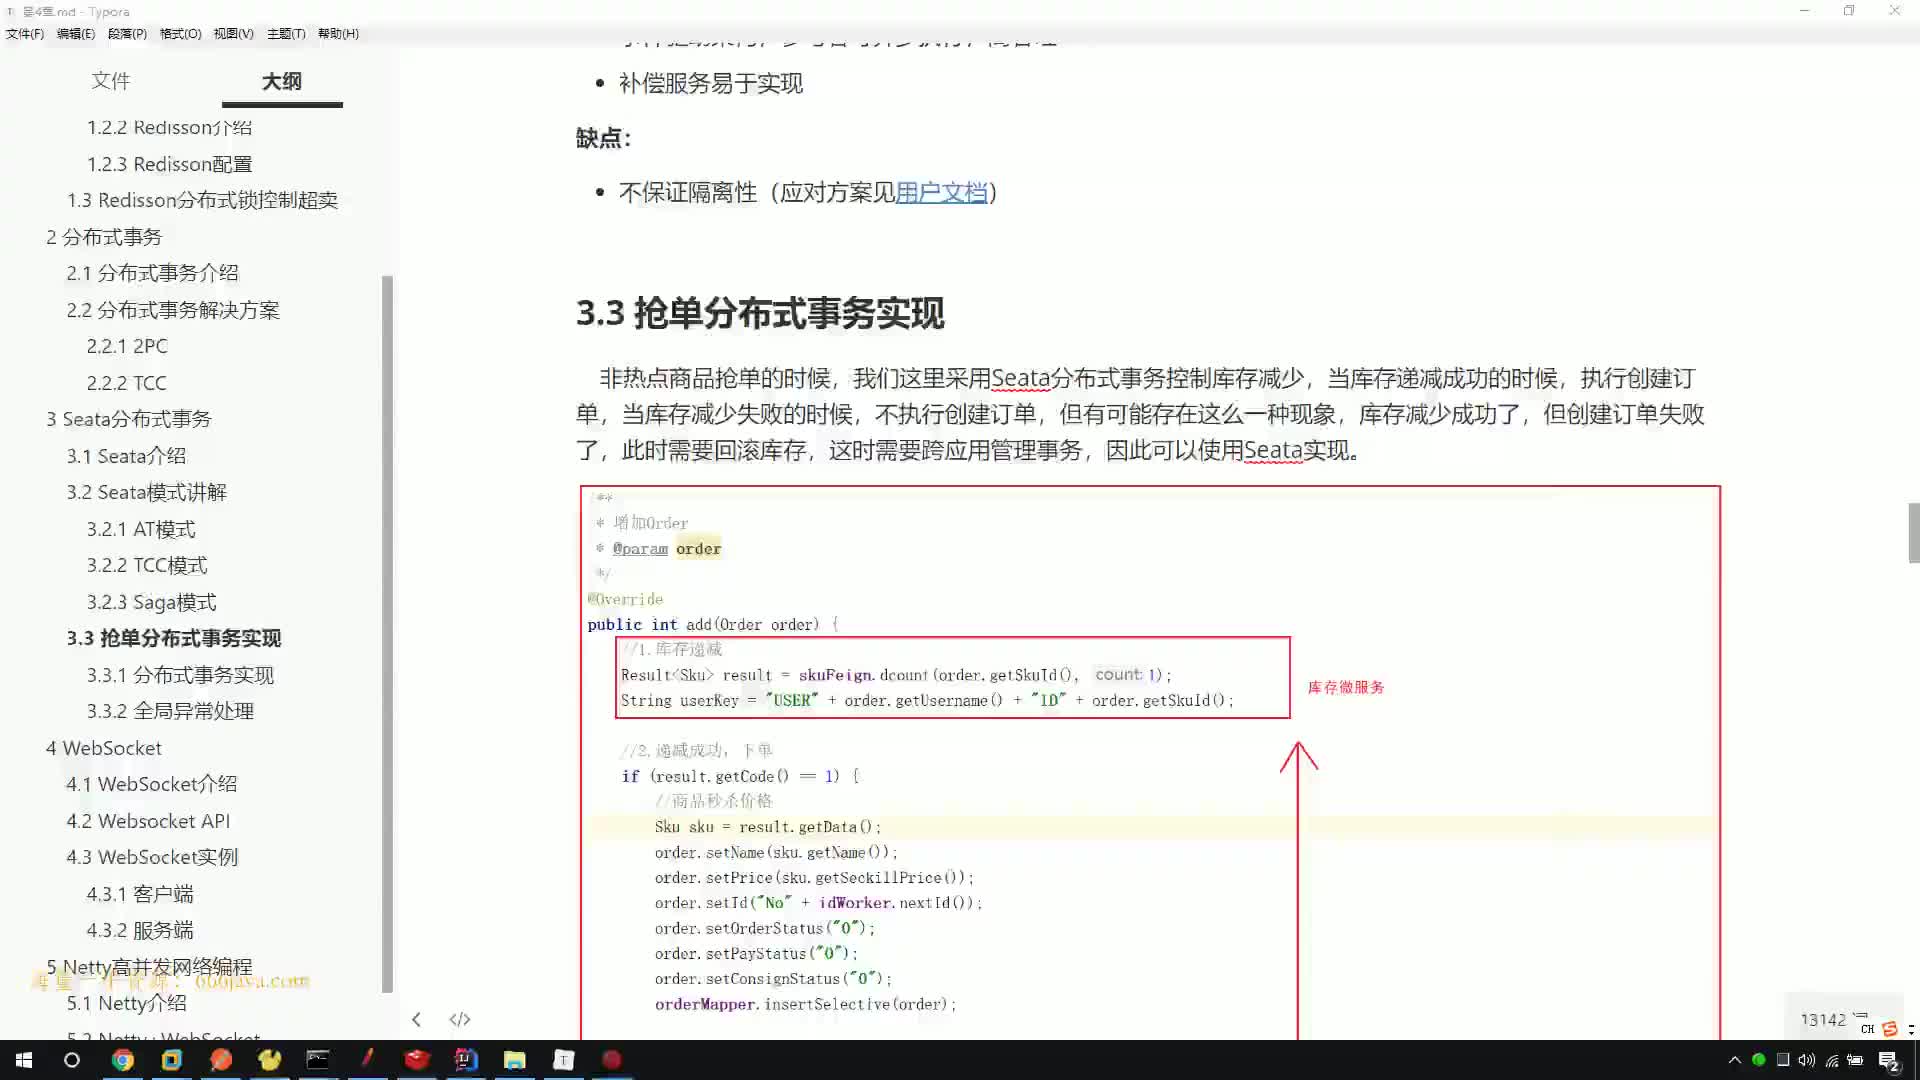Jump to 1.2.3 Redisson配置 heading
Image resolution: width=1920 pixels, height=1080 pixels.
pyautogui.click(x=169, y=164)
